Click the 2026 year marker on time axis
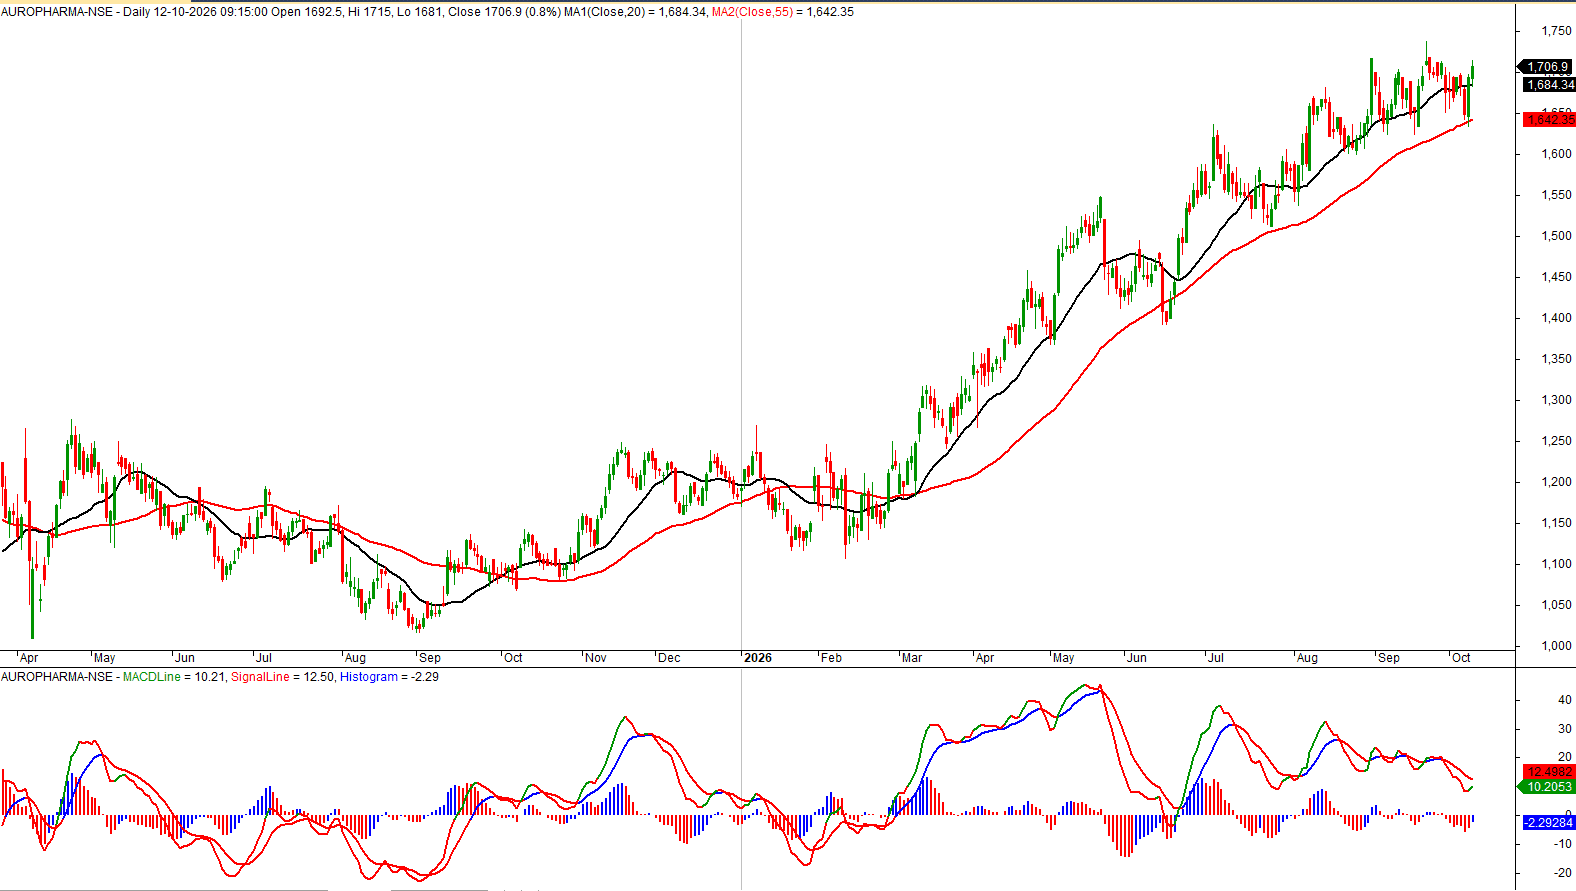Viewport: 1576px width, 891px height. (x=758, y=658)
